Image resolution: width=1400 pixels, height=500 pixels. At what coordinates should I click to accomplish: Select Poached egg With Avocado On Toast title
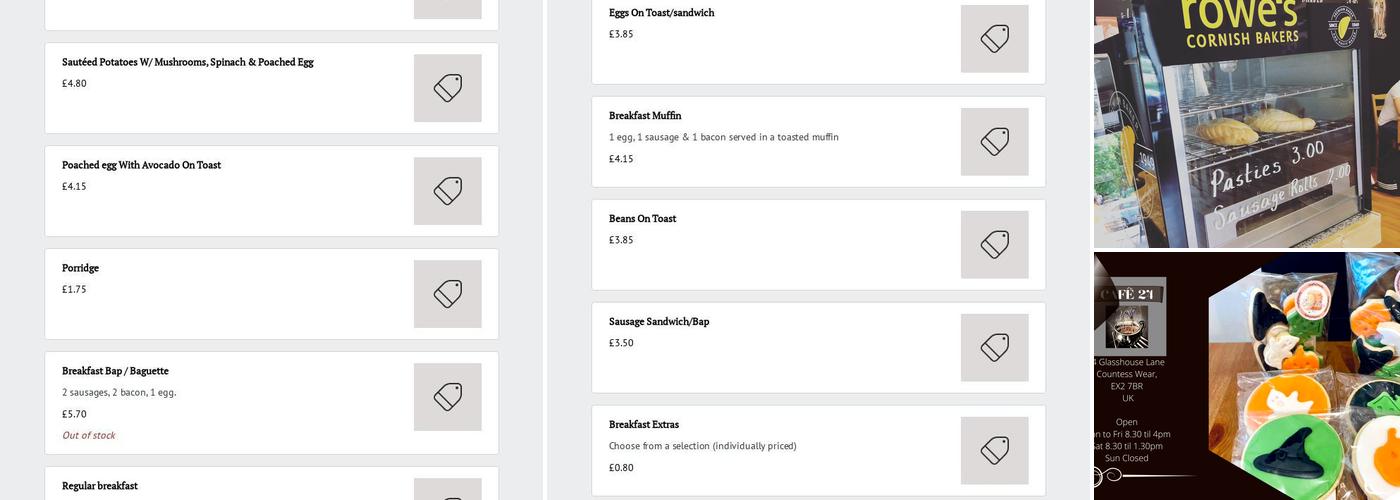click(x=141, y=165)
